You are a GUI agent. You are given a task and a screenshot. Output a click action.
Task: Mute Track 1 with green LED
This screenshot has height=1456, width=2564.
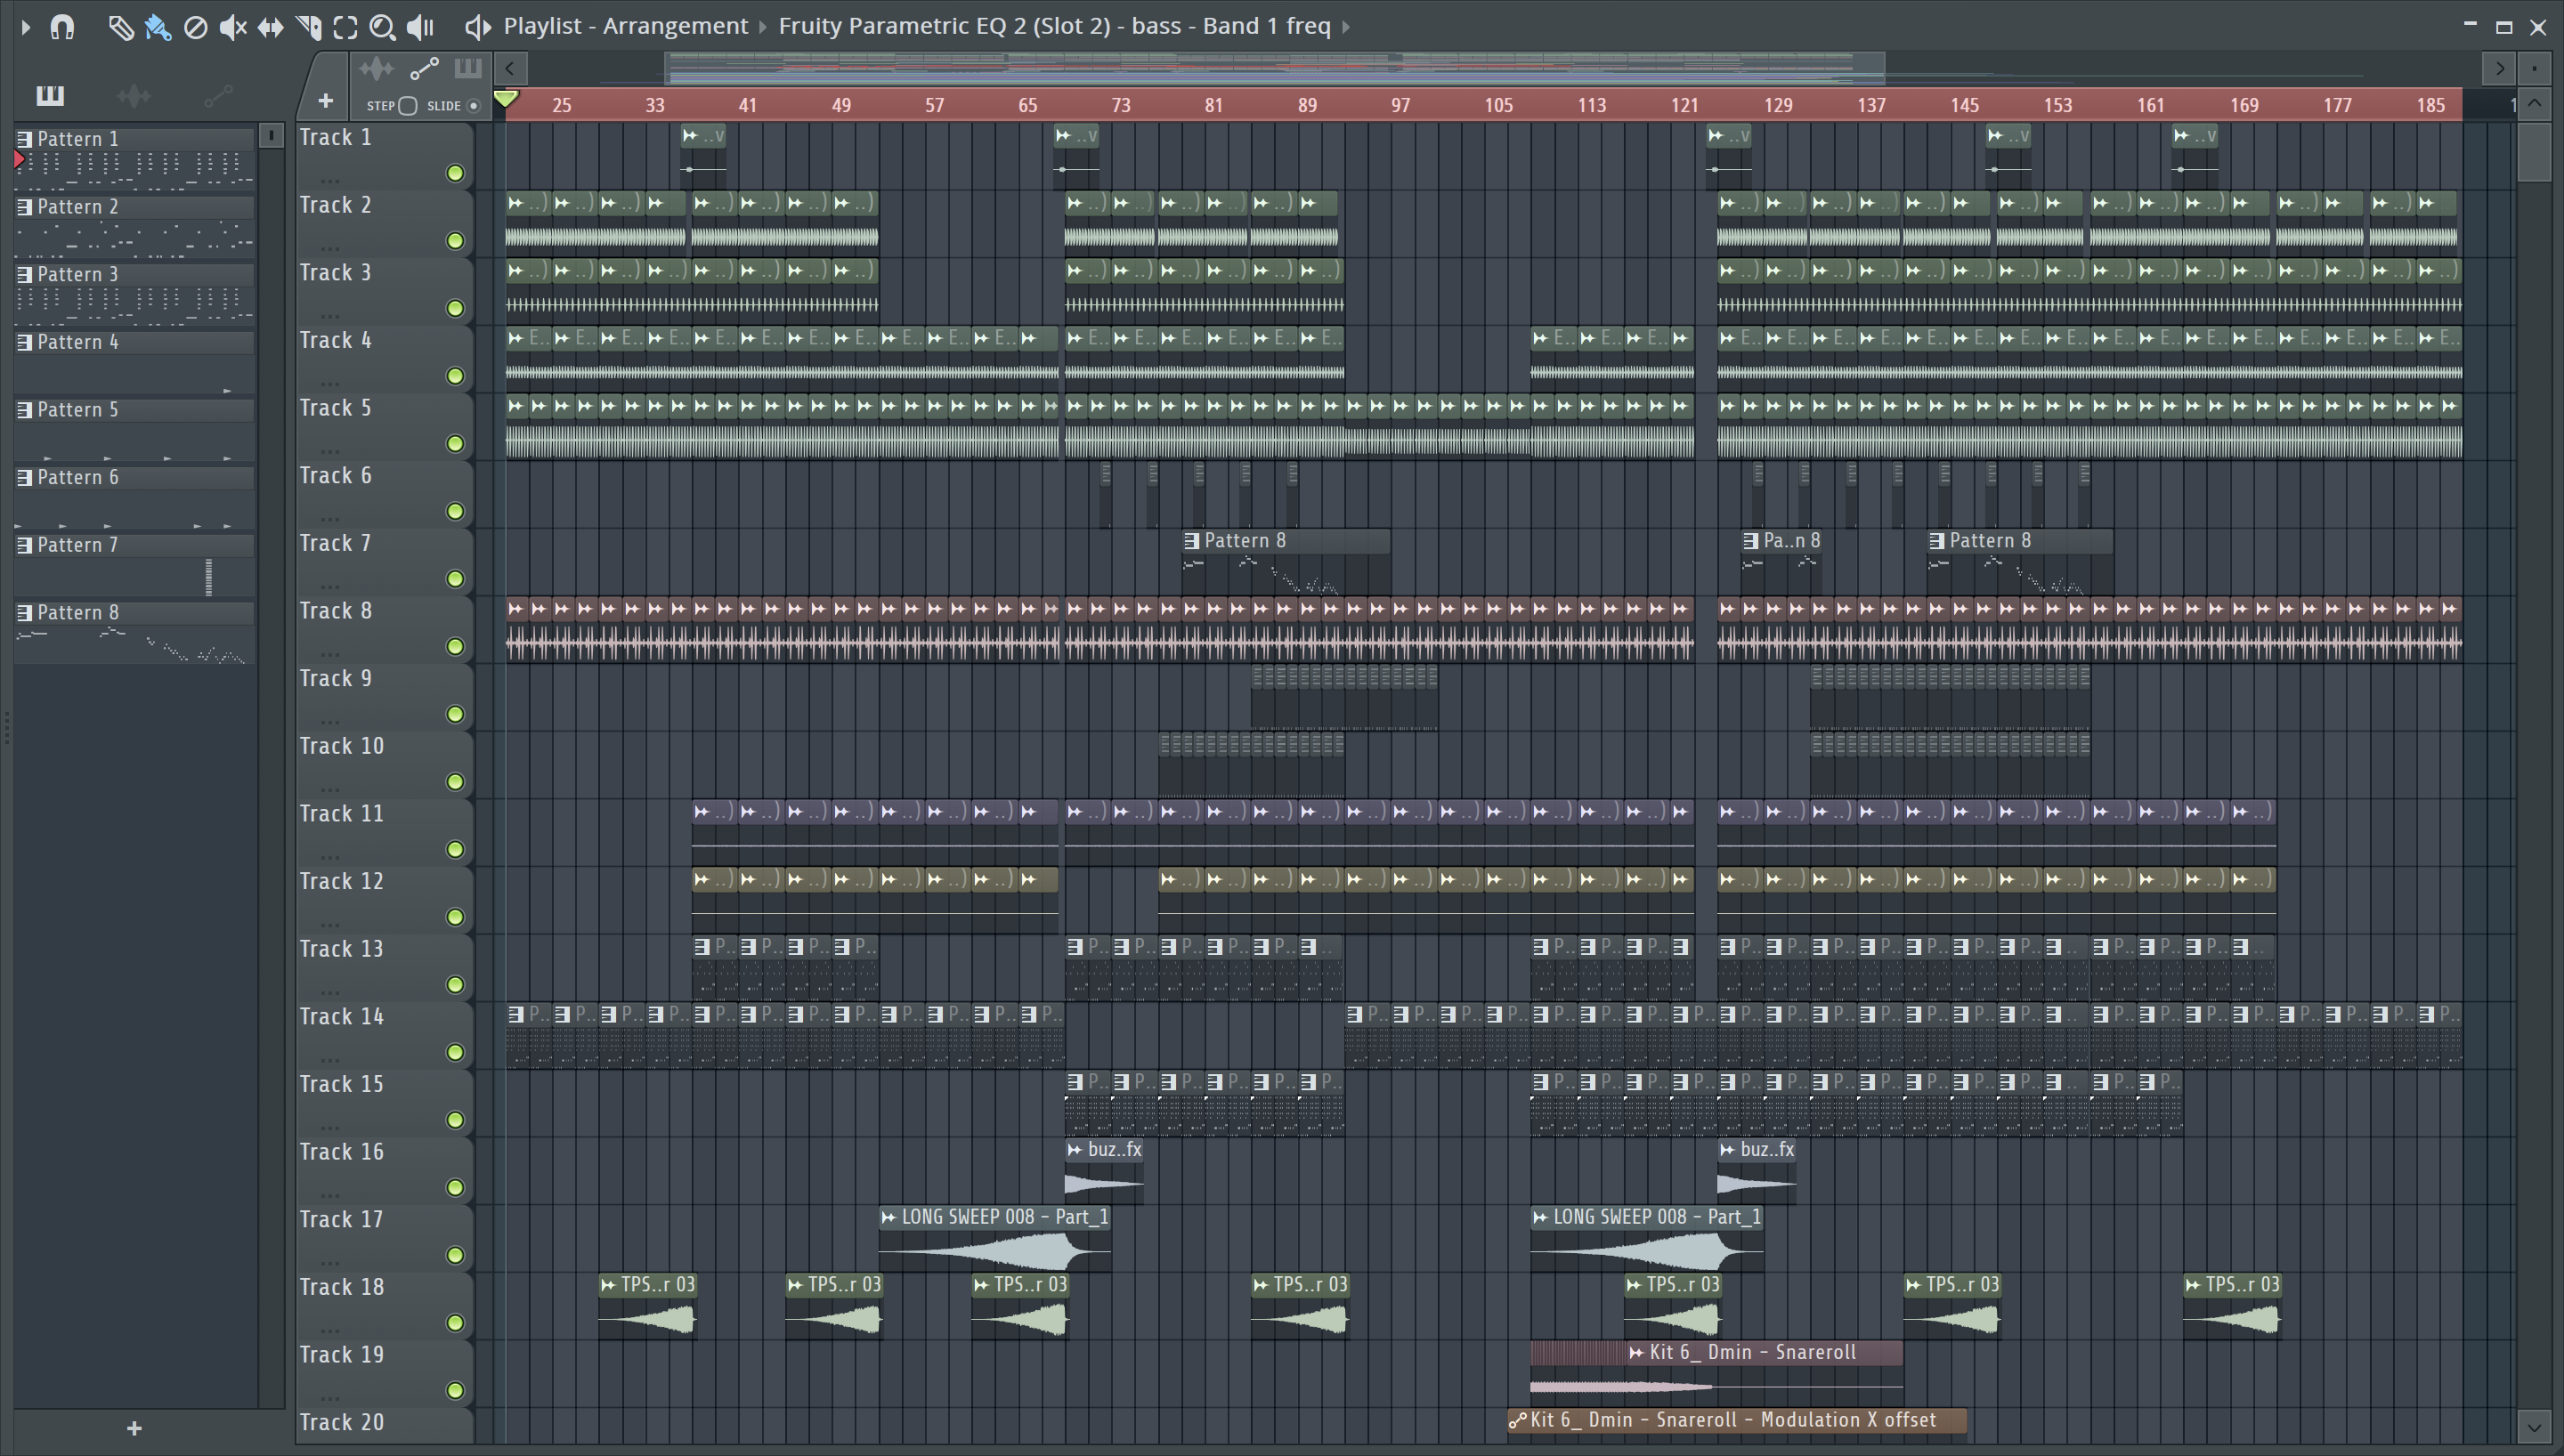(455, 174)
